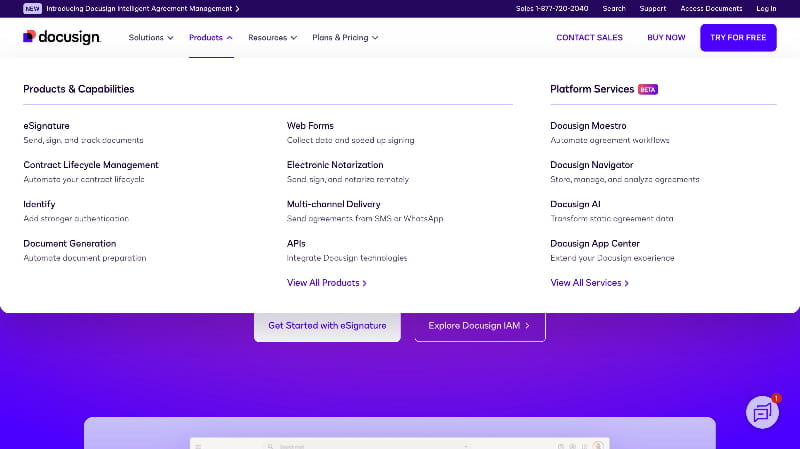The image size is (800, 449).
Task: Select Docusign AI
Action: [x=575, y=204]
